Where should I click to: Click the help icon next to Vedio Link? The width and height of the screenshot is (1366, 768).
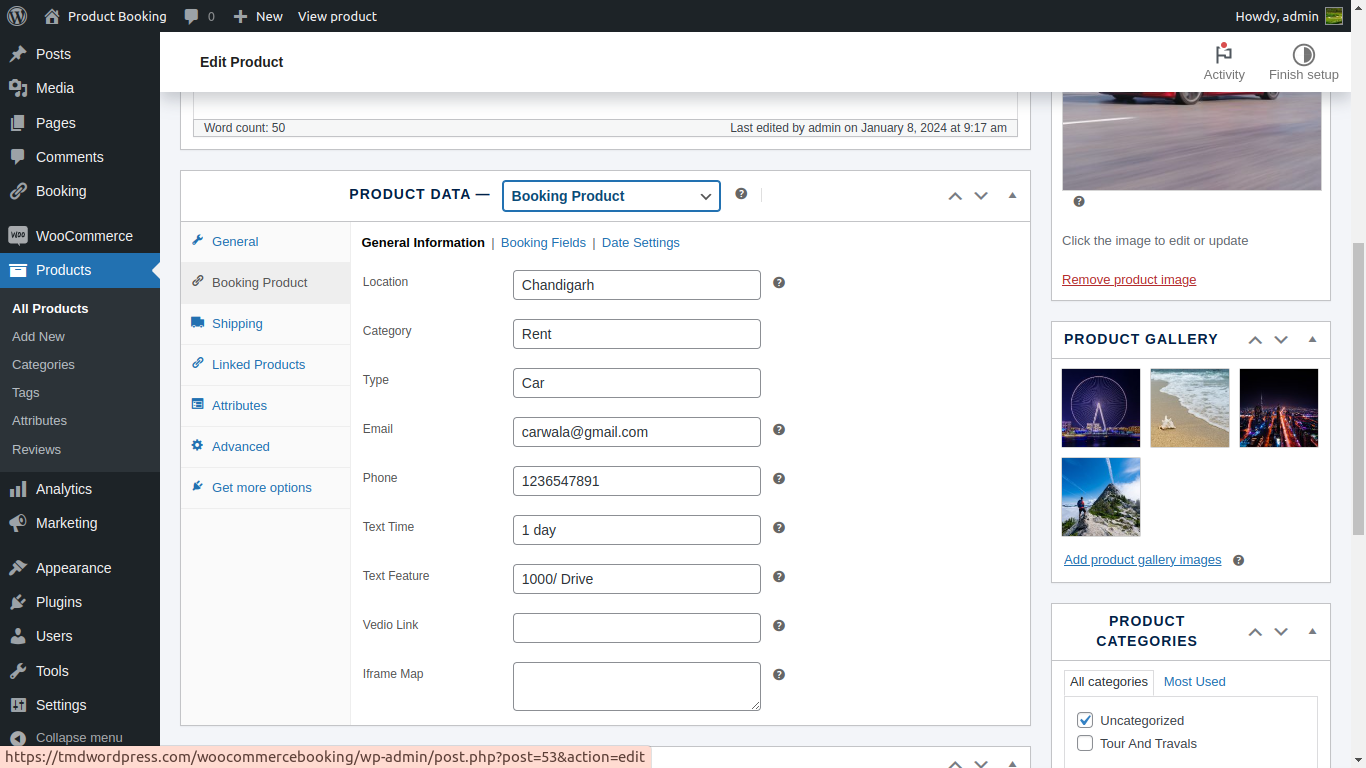pyautogui.click(x=779, y=626)
